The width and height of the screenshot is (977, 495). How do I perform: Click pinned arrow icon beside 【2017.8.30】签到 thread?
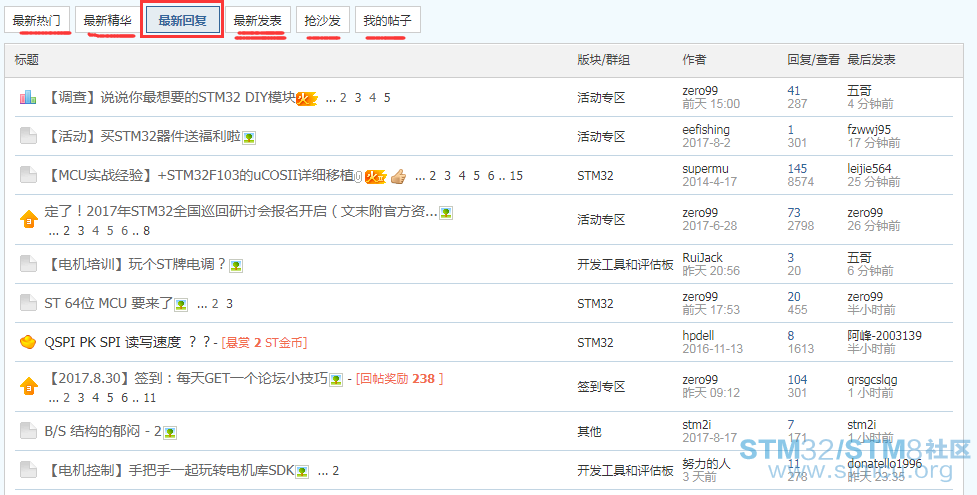click(x=29, y=387)
